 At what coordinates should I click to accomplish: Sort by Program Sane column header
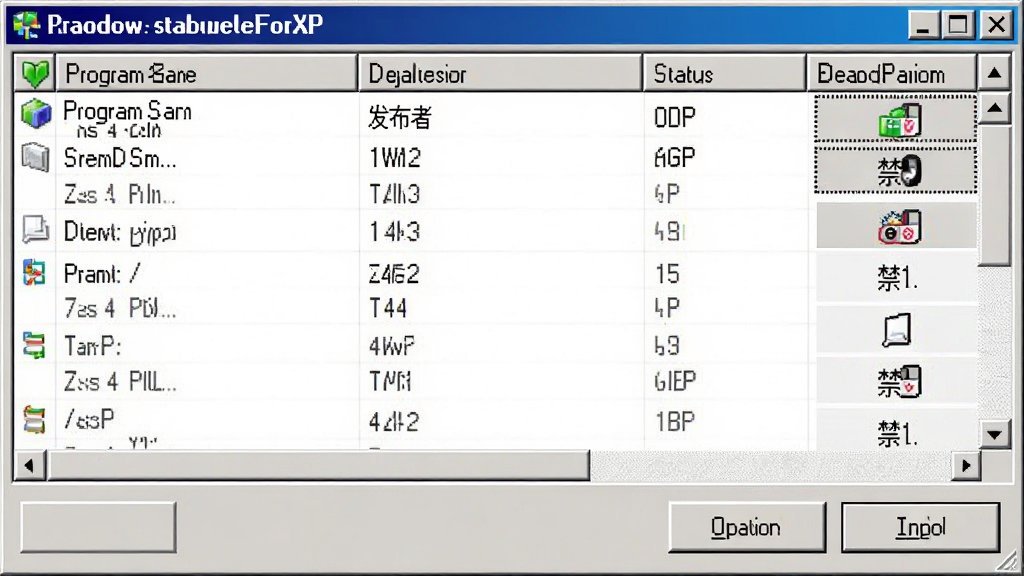207,74
